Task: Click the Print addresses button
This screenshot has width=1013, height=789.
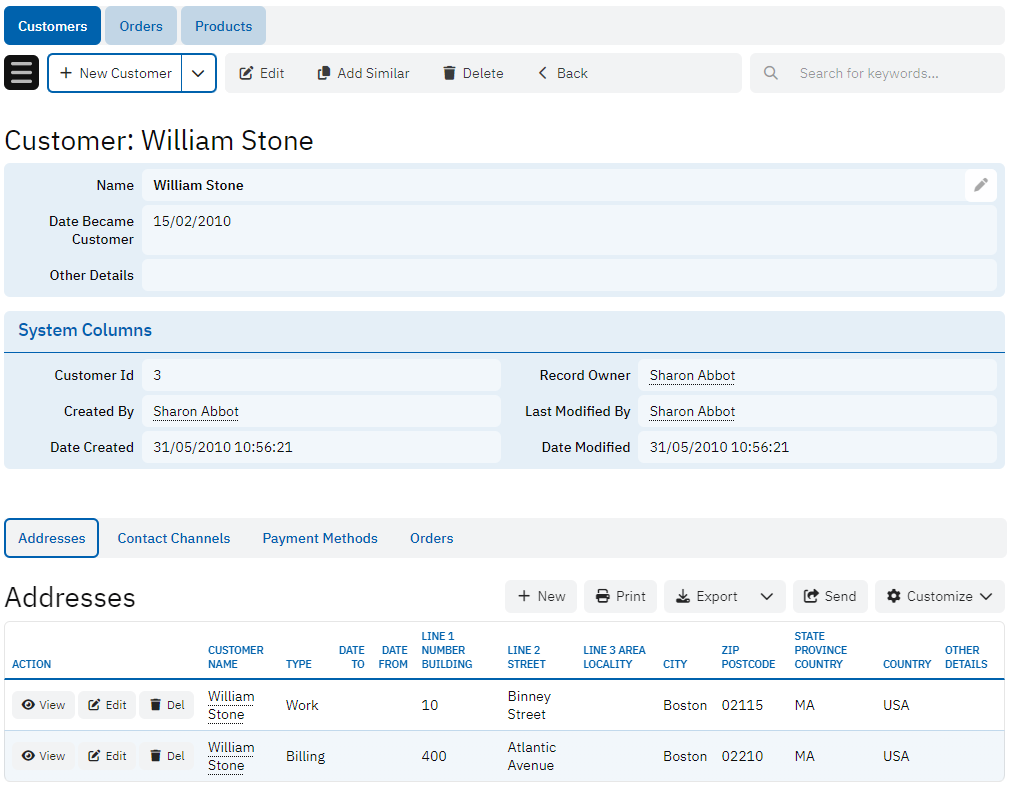Action: [620, 596]
